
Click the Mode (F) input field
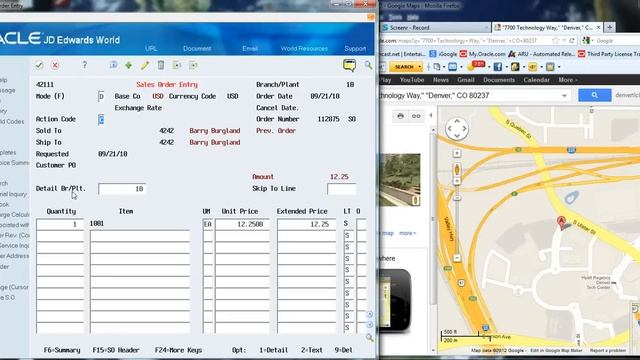pyautogui.click(x=101, y=97)
